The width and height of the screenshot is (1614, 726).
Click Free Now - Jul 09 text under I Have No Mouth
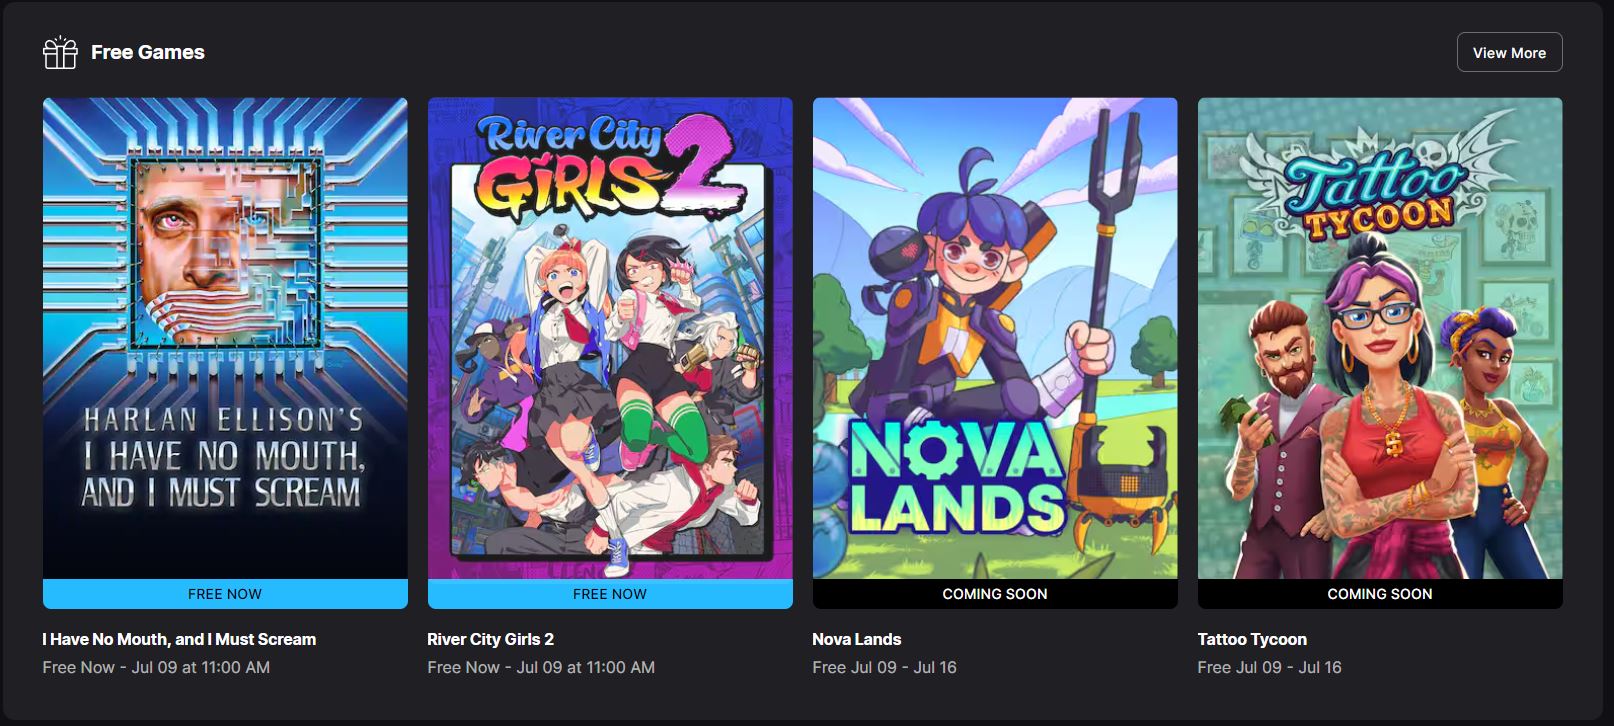pyautogui.click(x=156, y=667)
